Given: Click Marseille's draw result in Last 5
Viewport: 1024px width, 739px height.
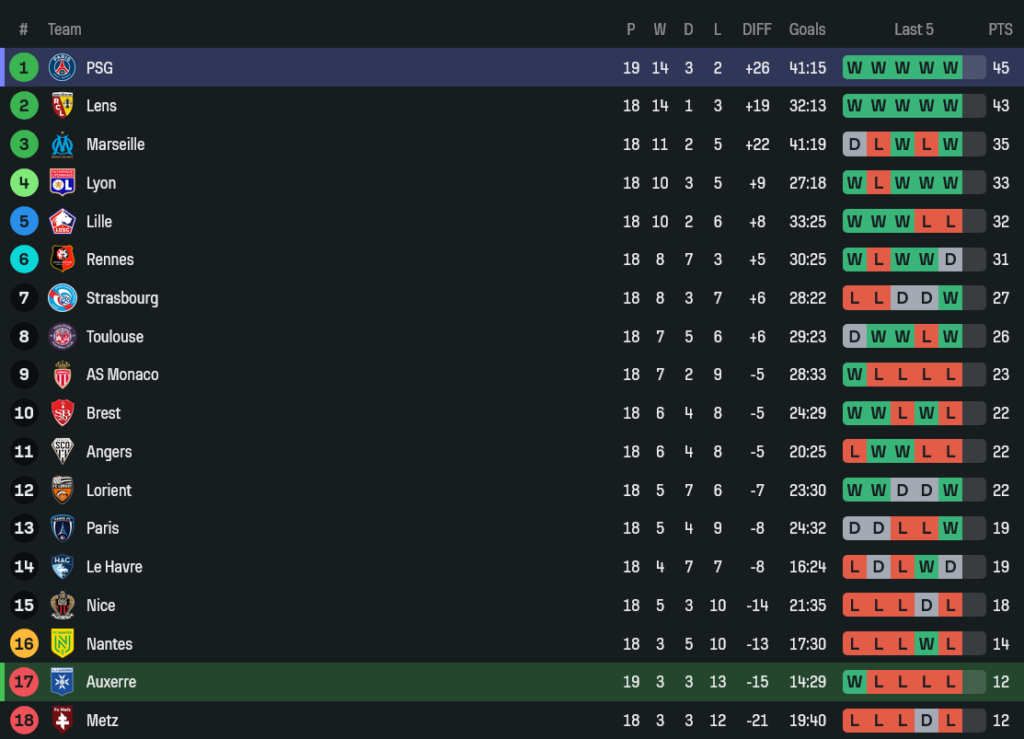Looking at the screenshot, I should click(x=854, y=145).
